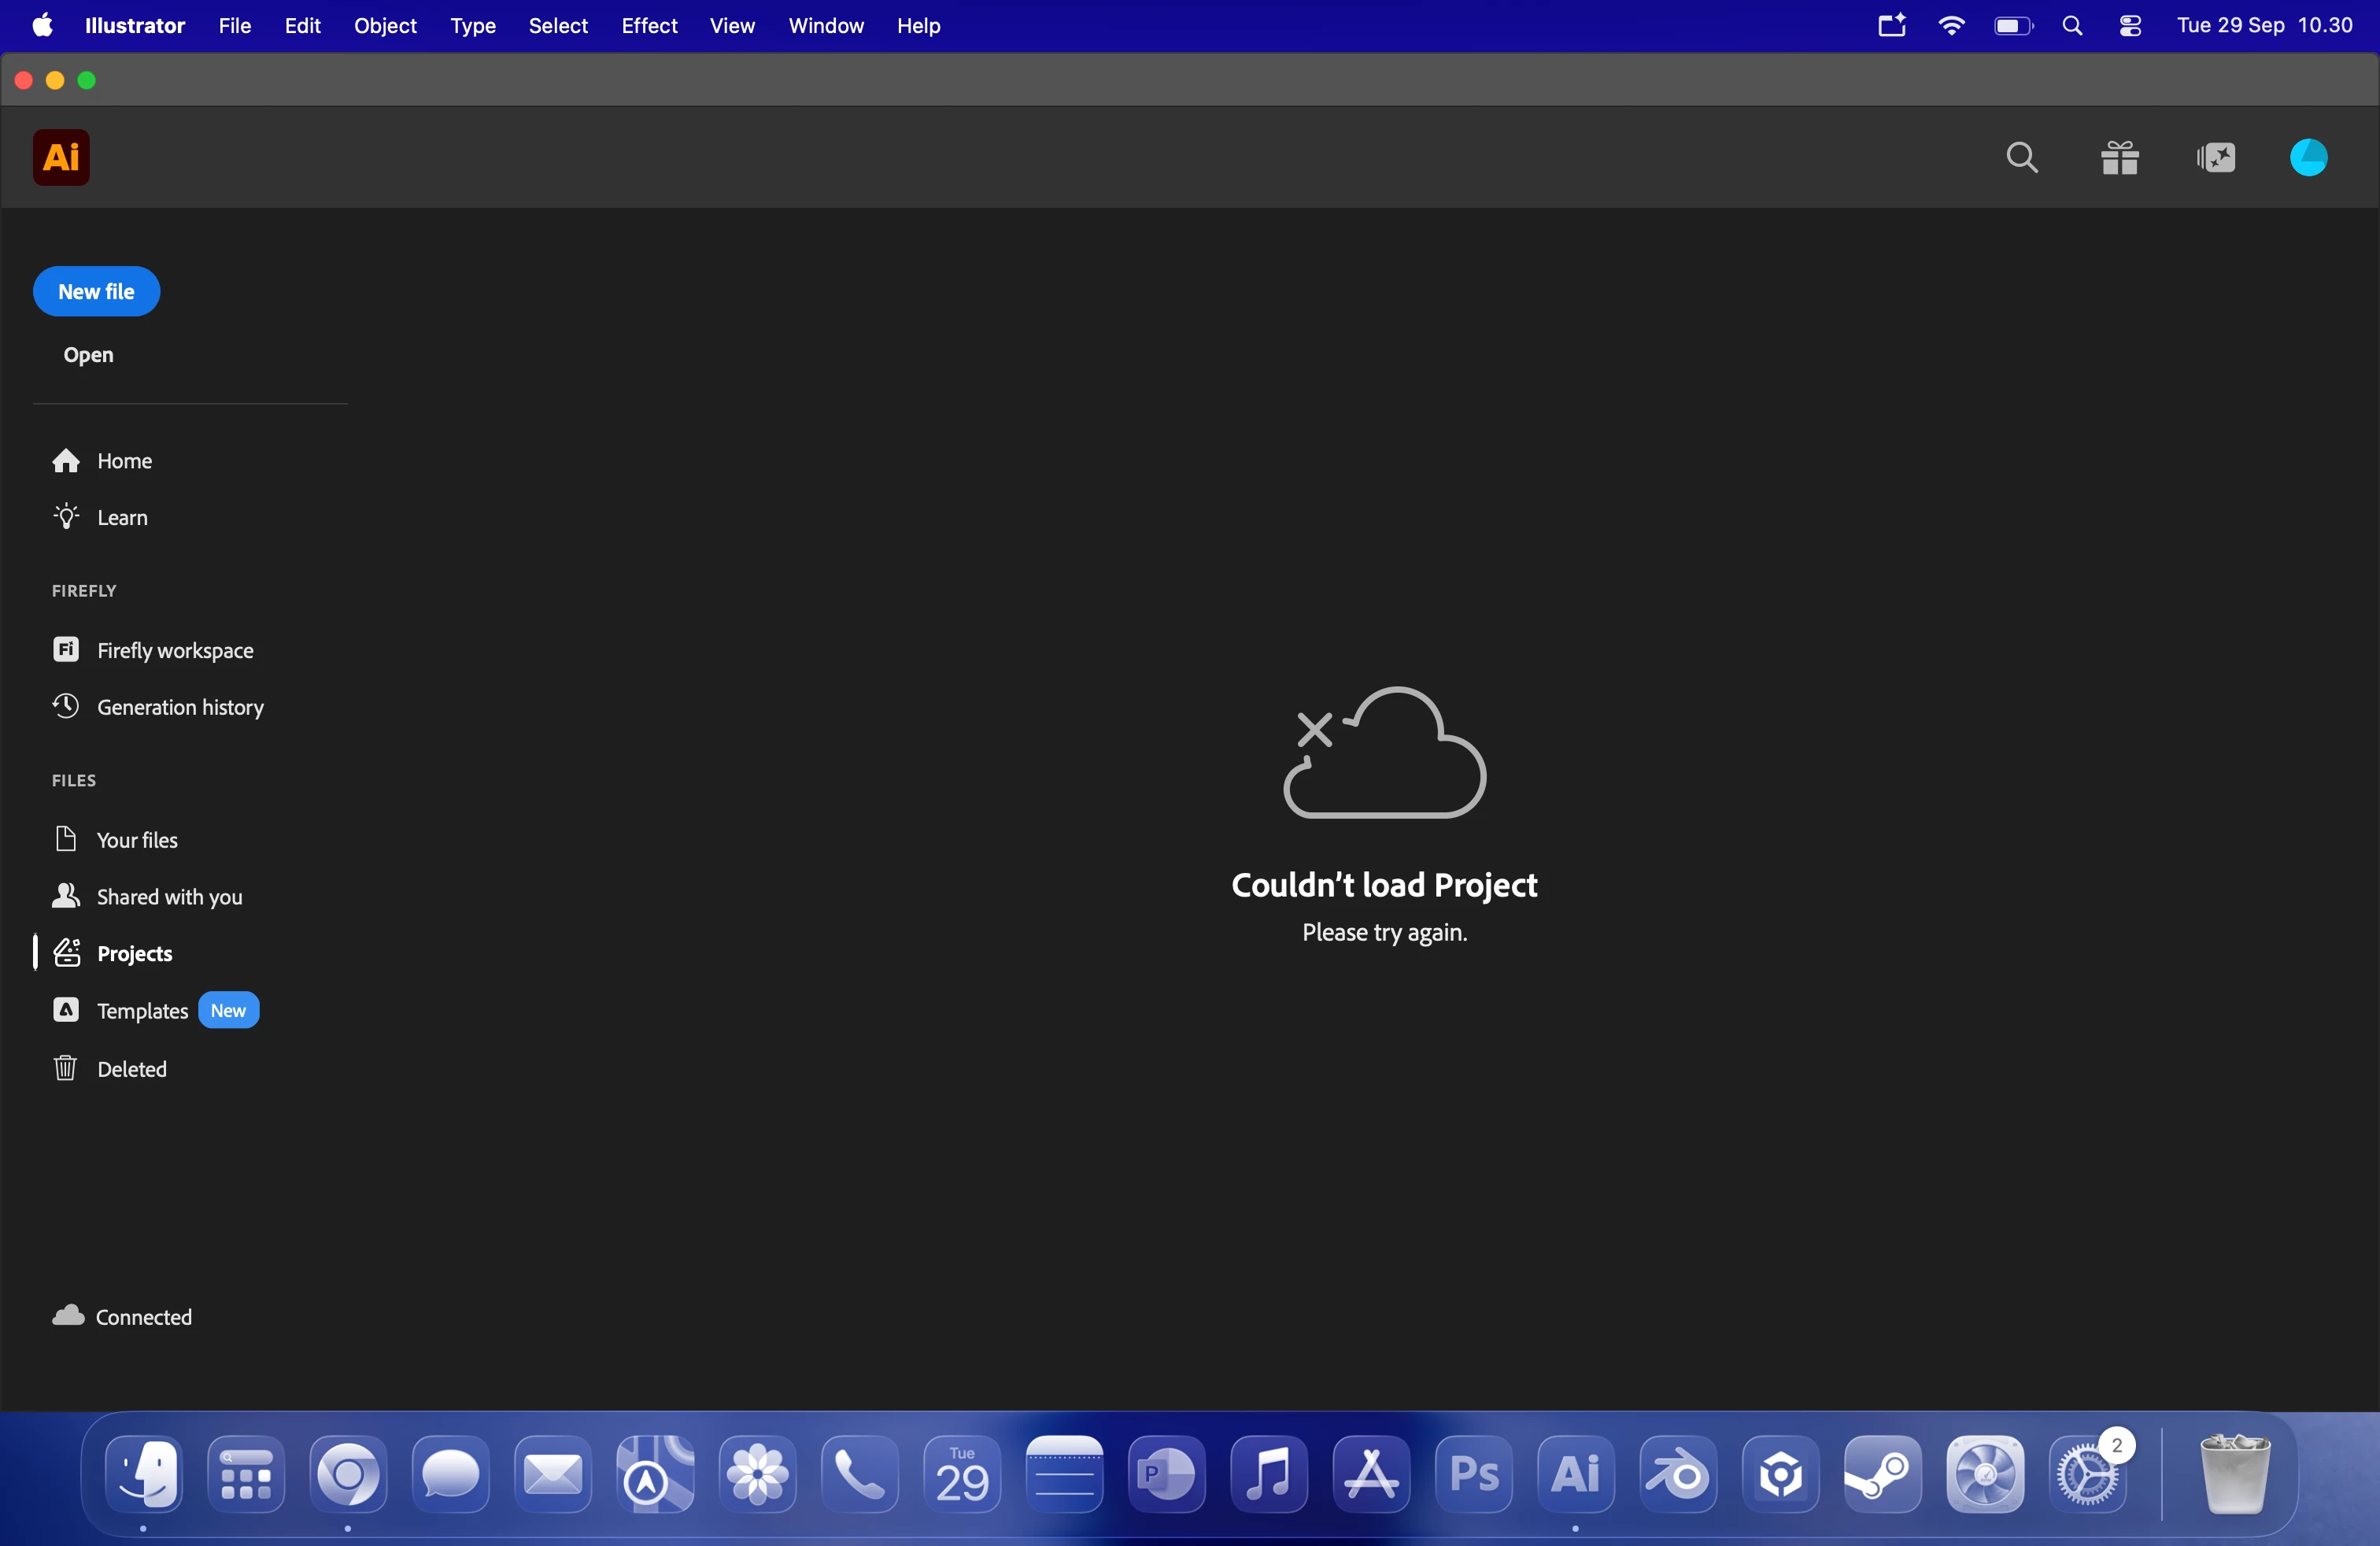Image resolution: width=2380 pixels, height=1546 pixels.
Task: Click the share window icon beside avatar
Action: click(2216, 157)
